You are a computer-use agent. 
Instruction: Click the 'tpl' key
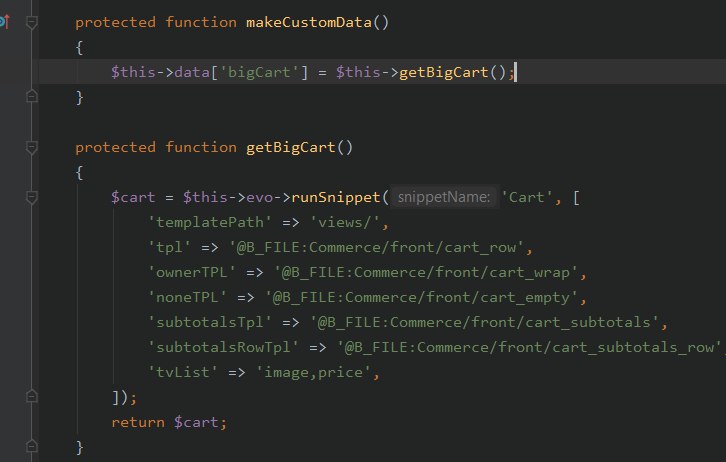(169, 247)
